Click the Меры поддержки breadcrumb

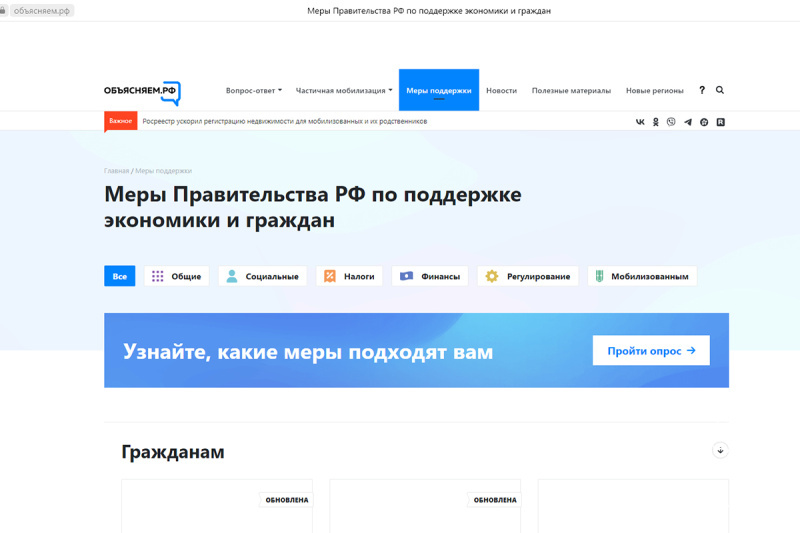163,171
